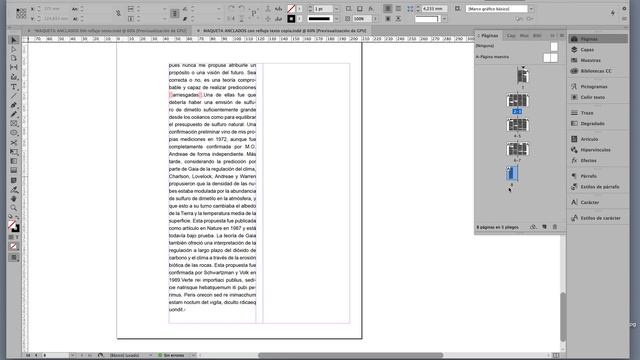Select the Páginas tab in floating panel
The height and width of the screenshot is (360, 640).
489,36
